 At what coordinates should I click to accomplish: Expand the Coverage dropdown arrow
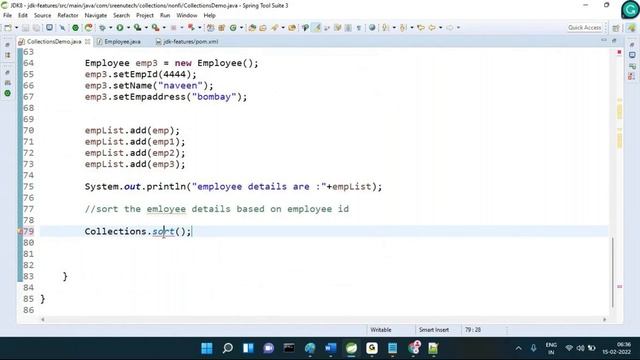(x=146, y=28)
